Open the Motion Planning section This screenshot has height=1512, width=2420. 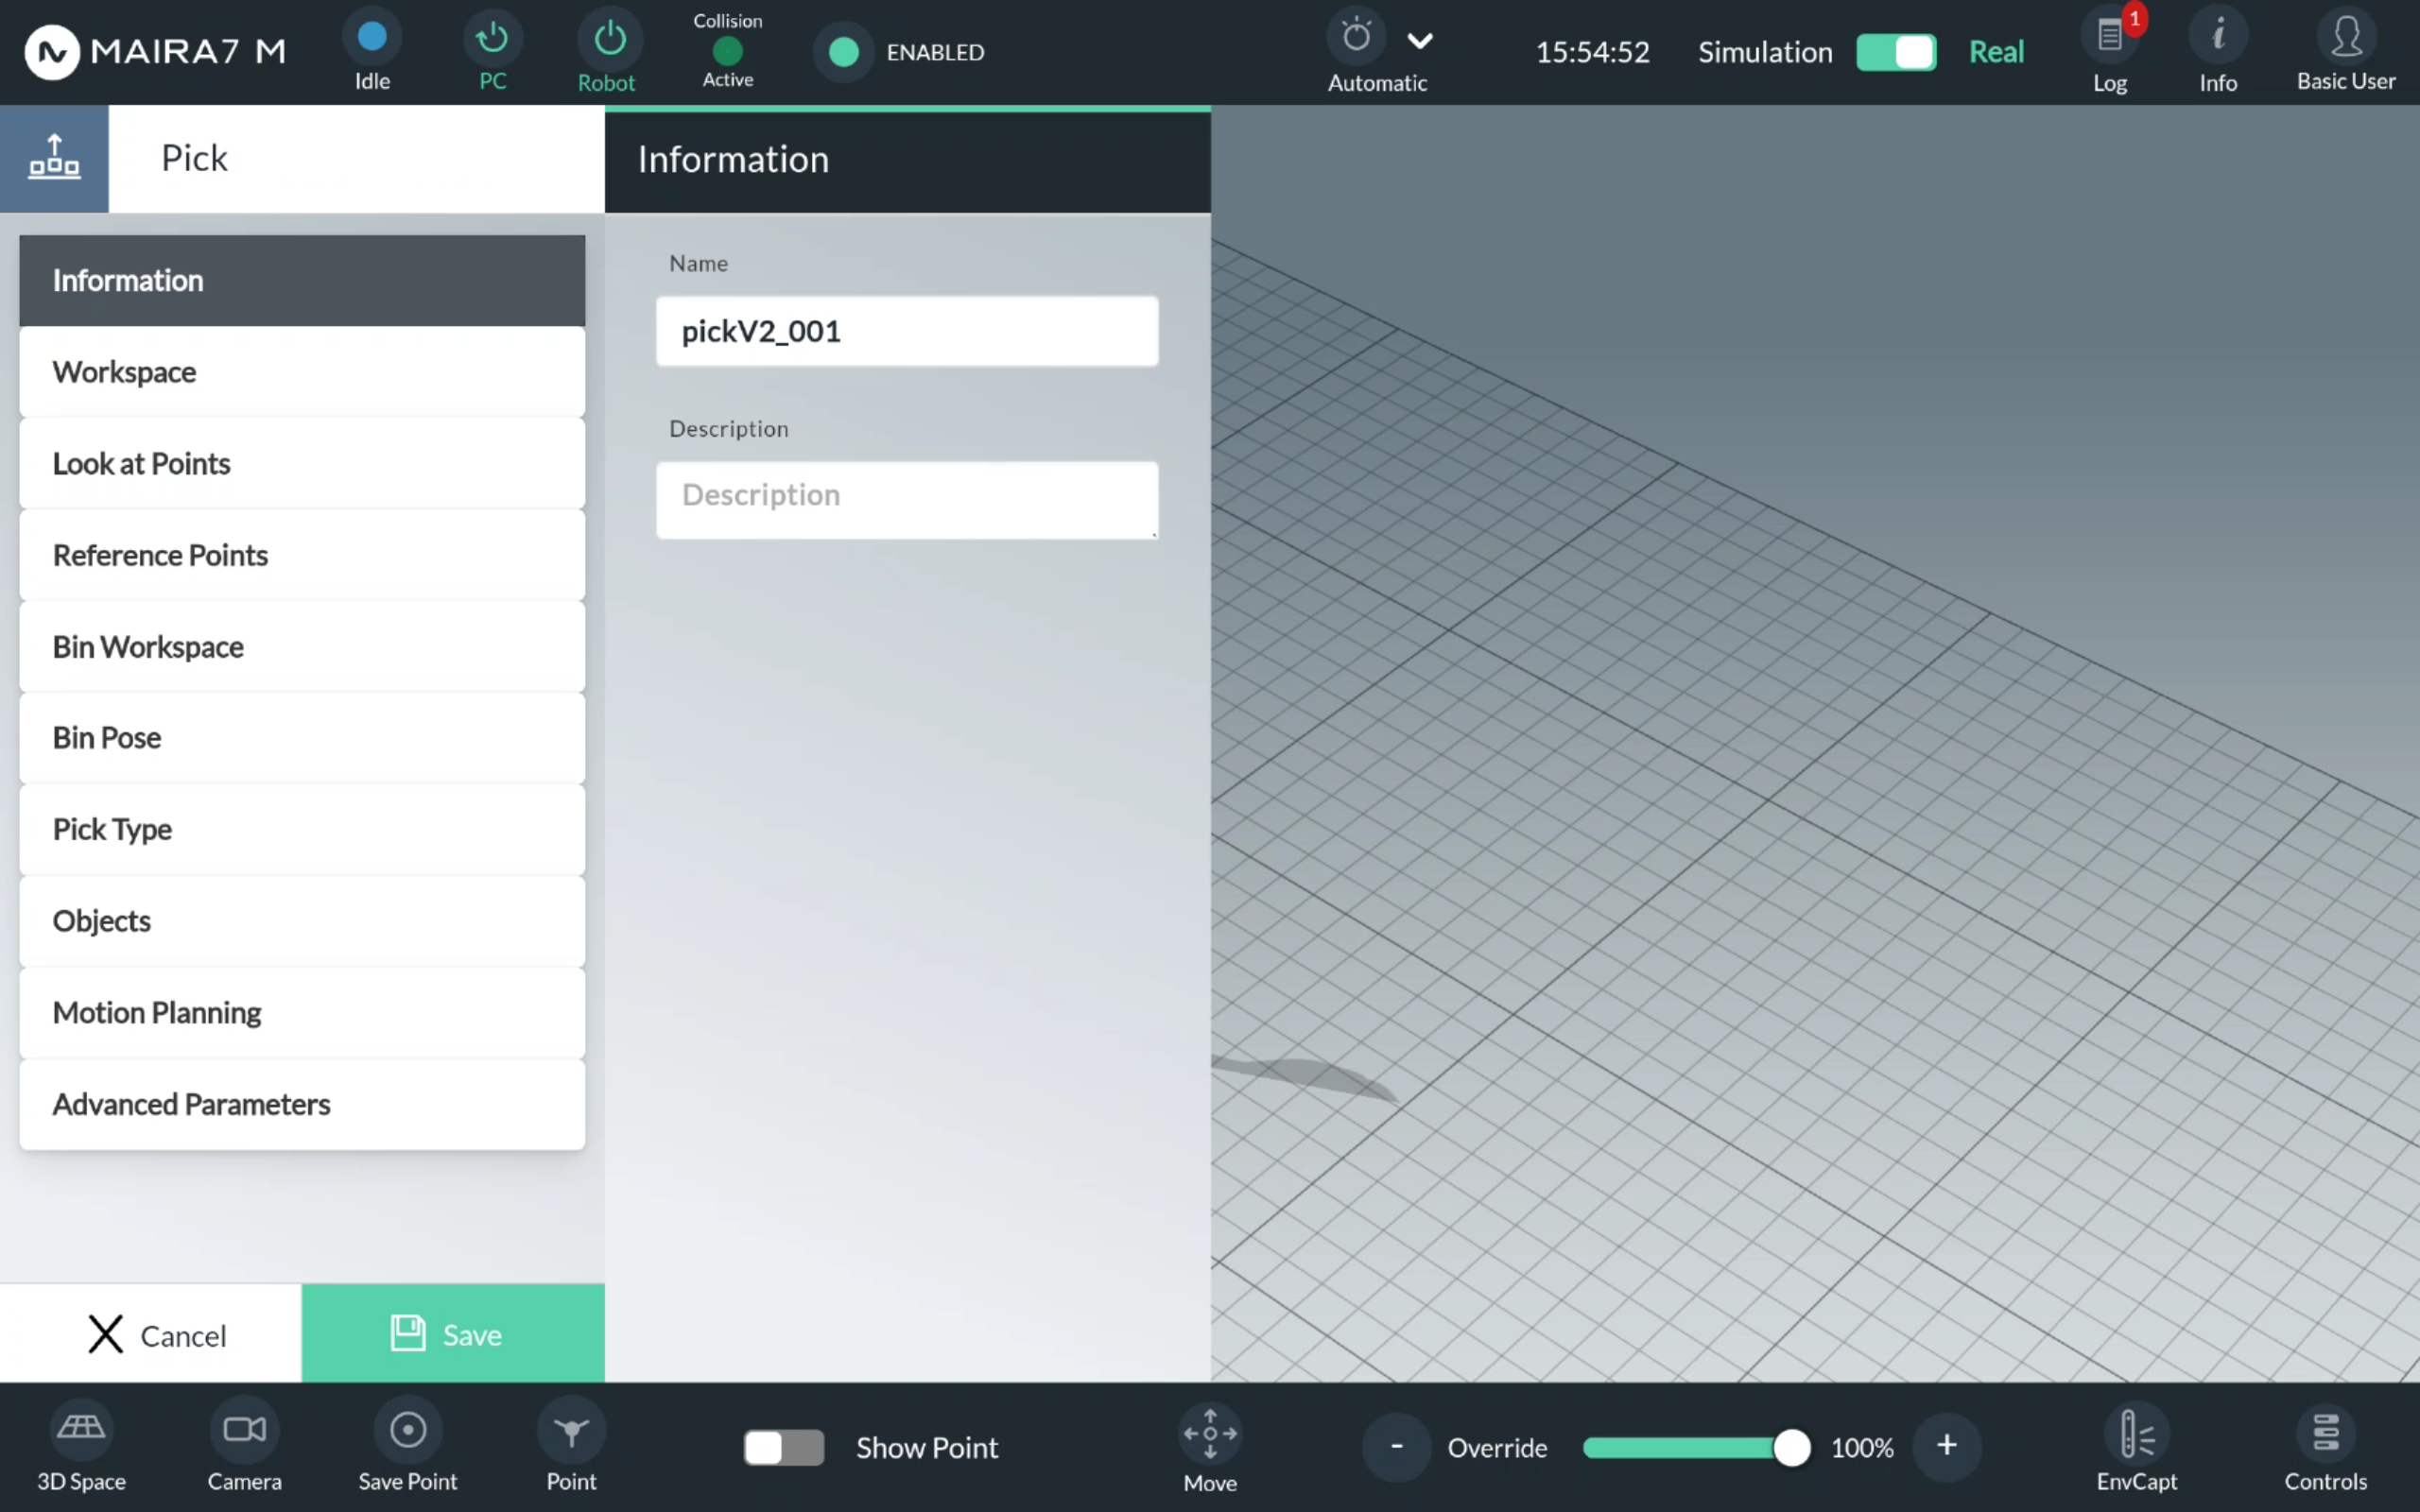(302, 1013)
